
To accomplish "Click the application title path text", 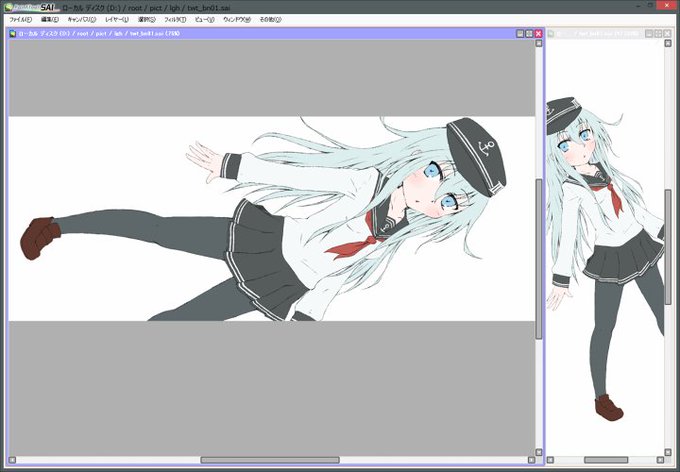I will tap(146, 8).
